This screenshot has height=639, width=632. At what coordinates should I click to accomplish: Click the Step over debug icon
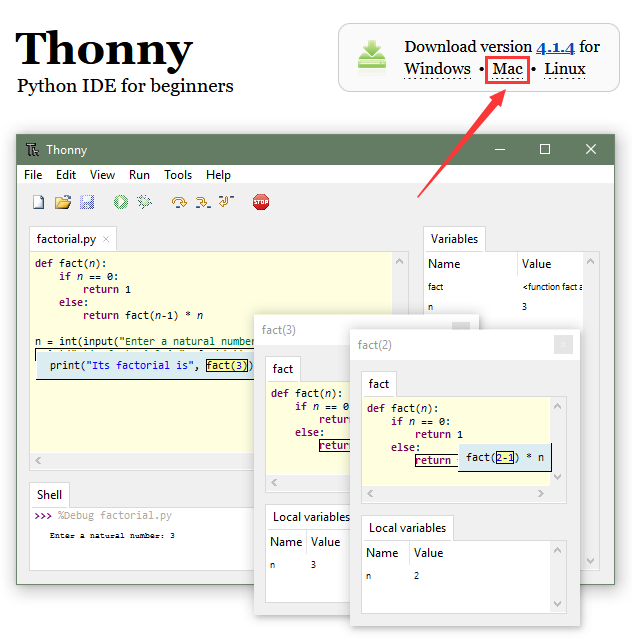point(179,202)
